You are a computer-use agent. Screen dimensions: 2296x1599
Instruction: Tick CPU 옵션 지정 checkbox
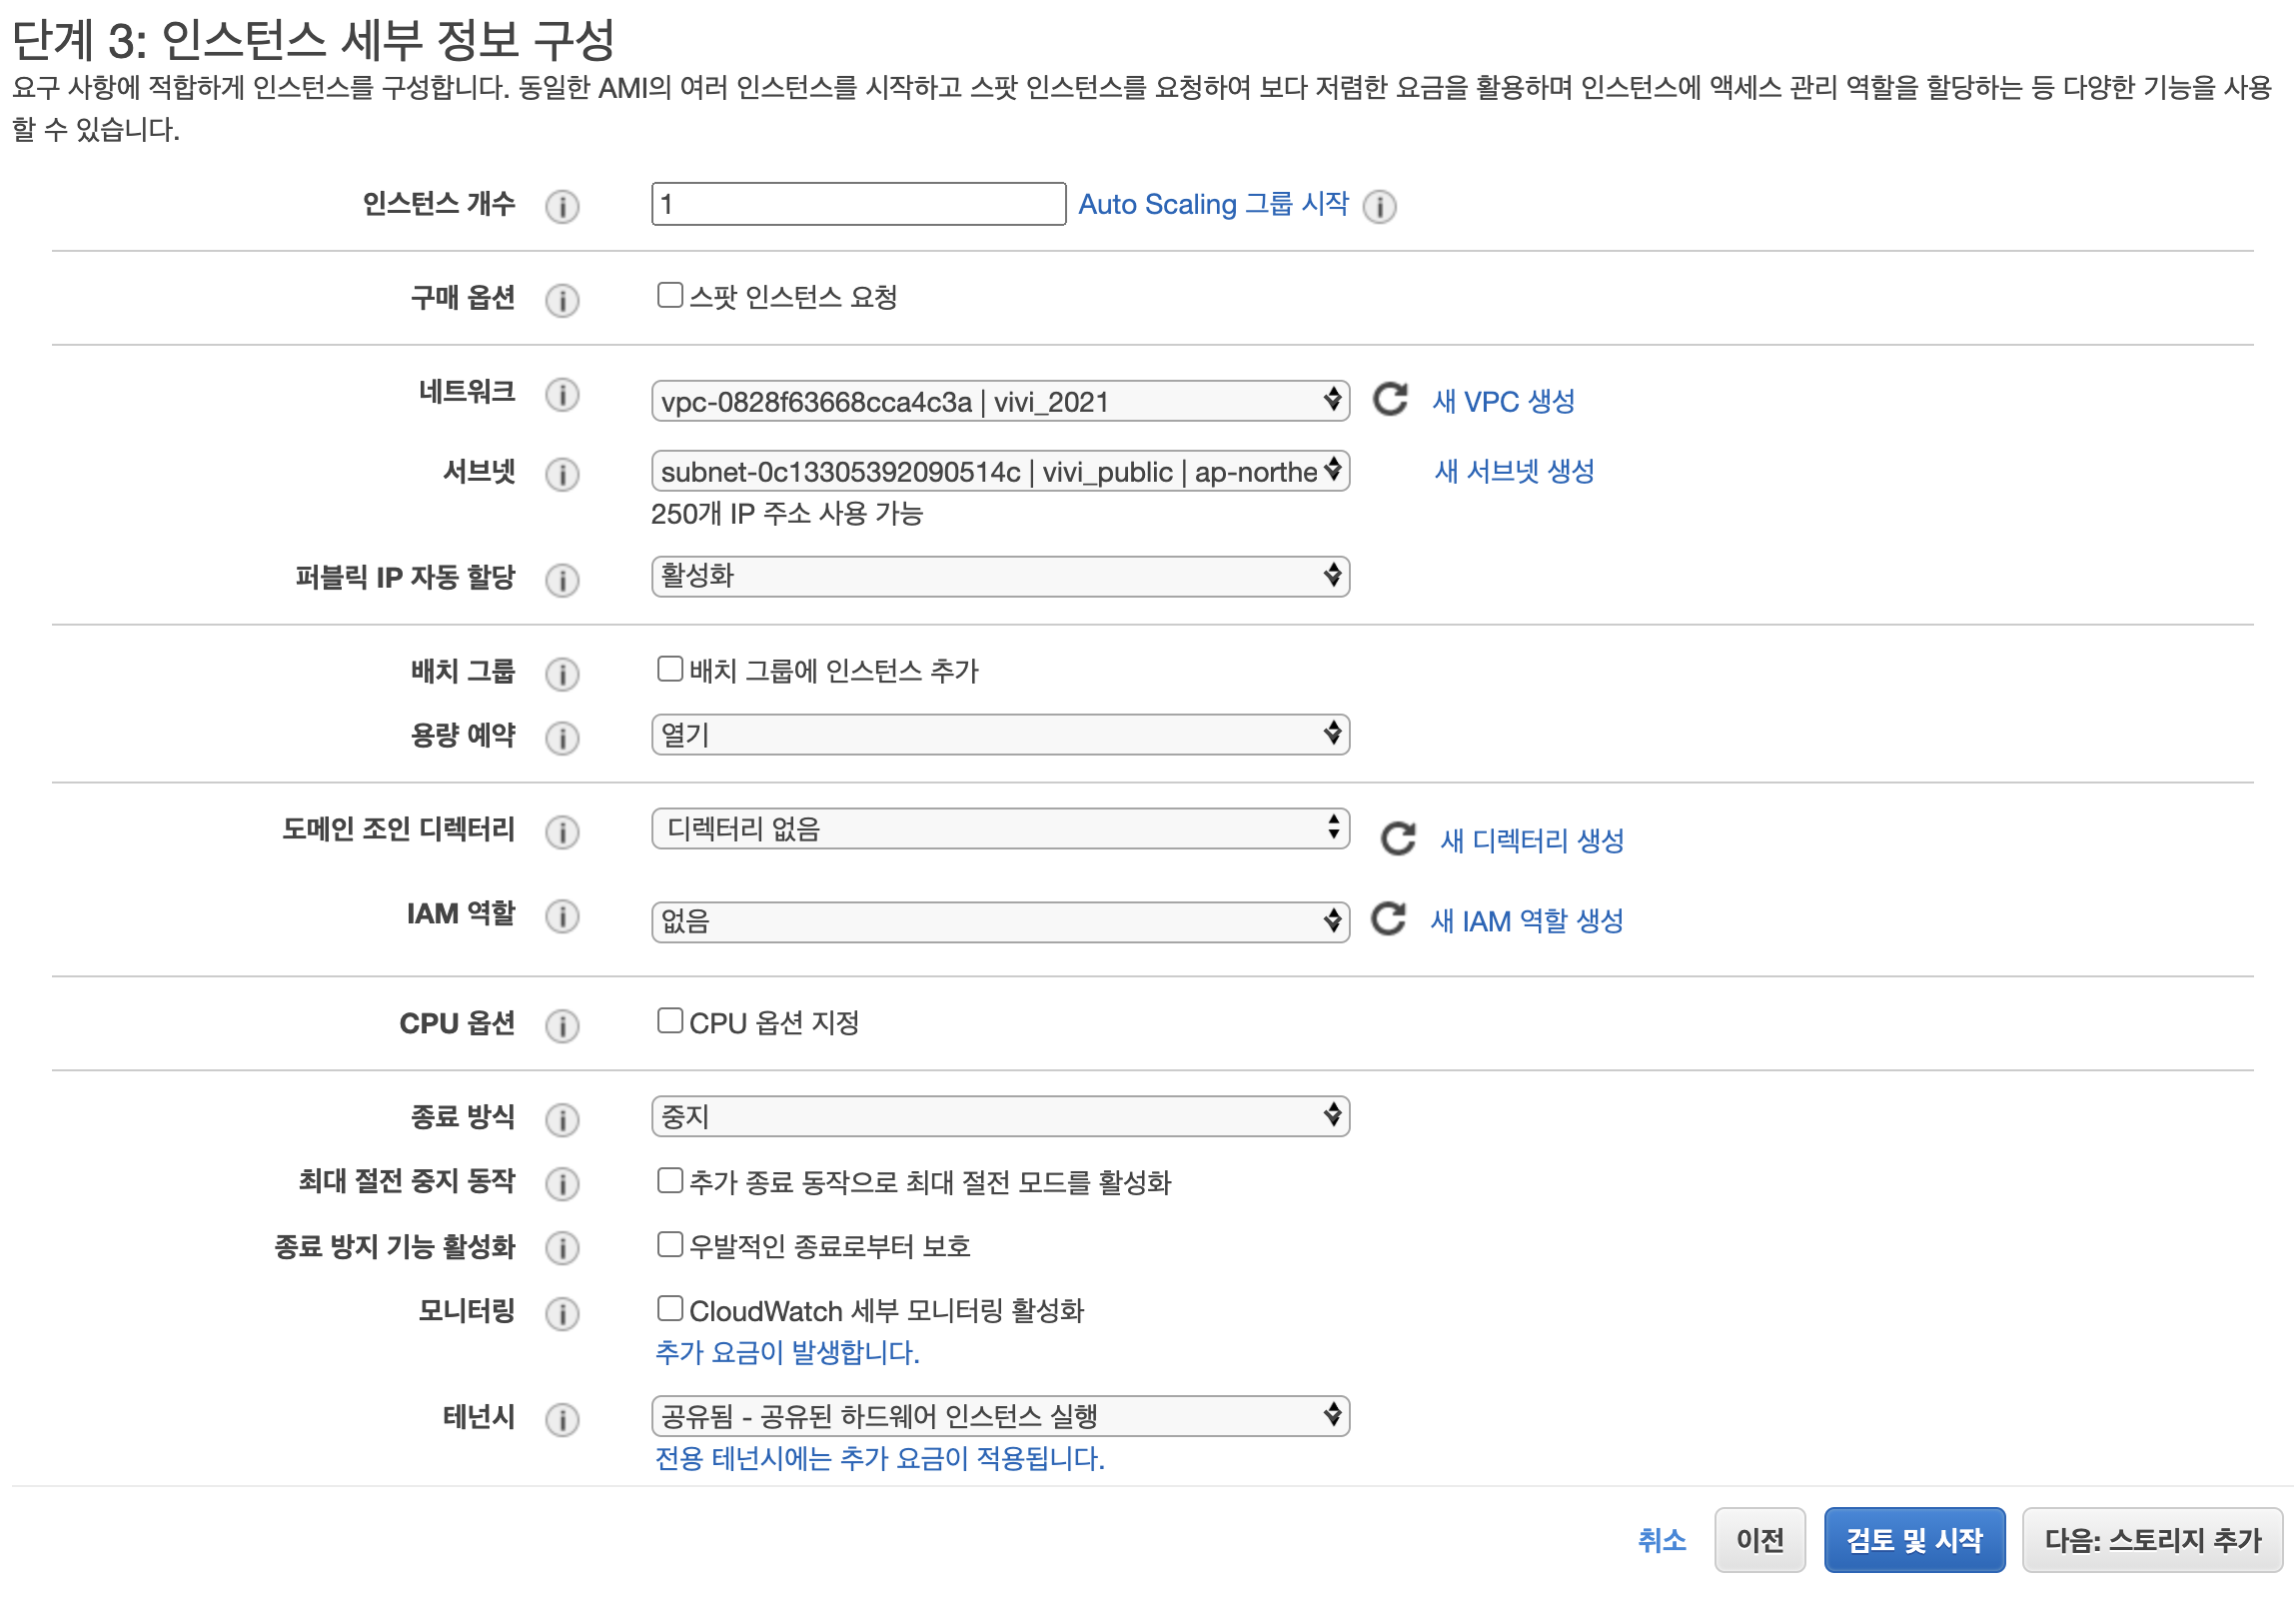(x=669, y=1021)
